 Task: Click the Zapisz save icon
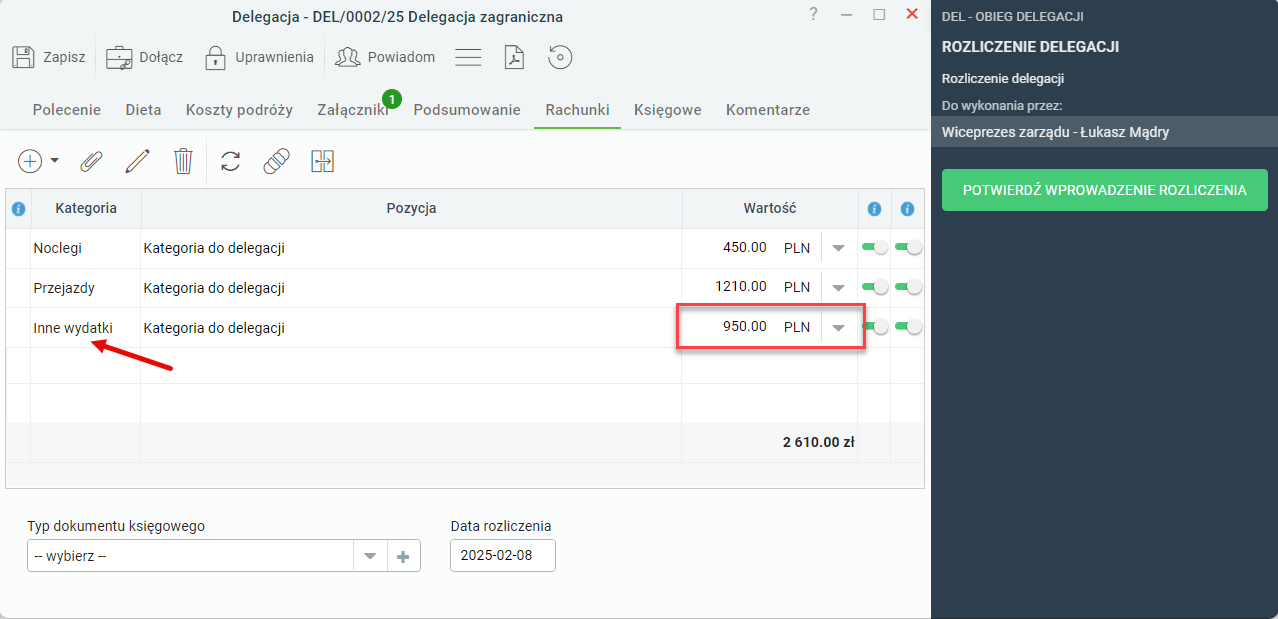pyautogui.click(x=23, y=57)
